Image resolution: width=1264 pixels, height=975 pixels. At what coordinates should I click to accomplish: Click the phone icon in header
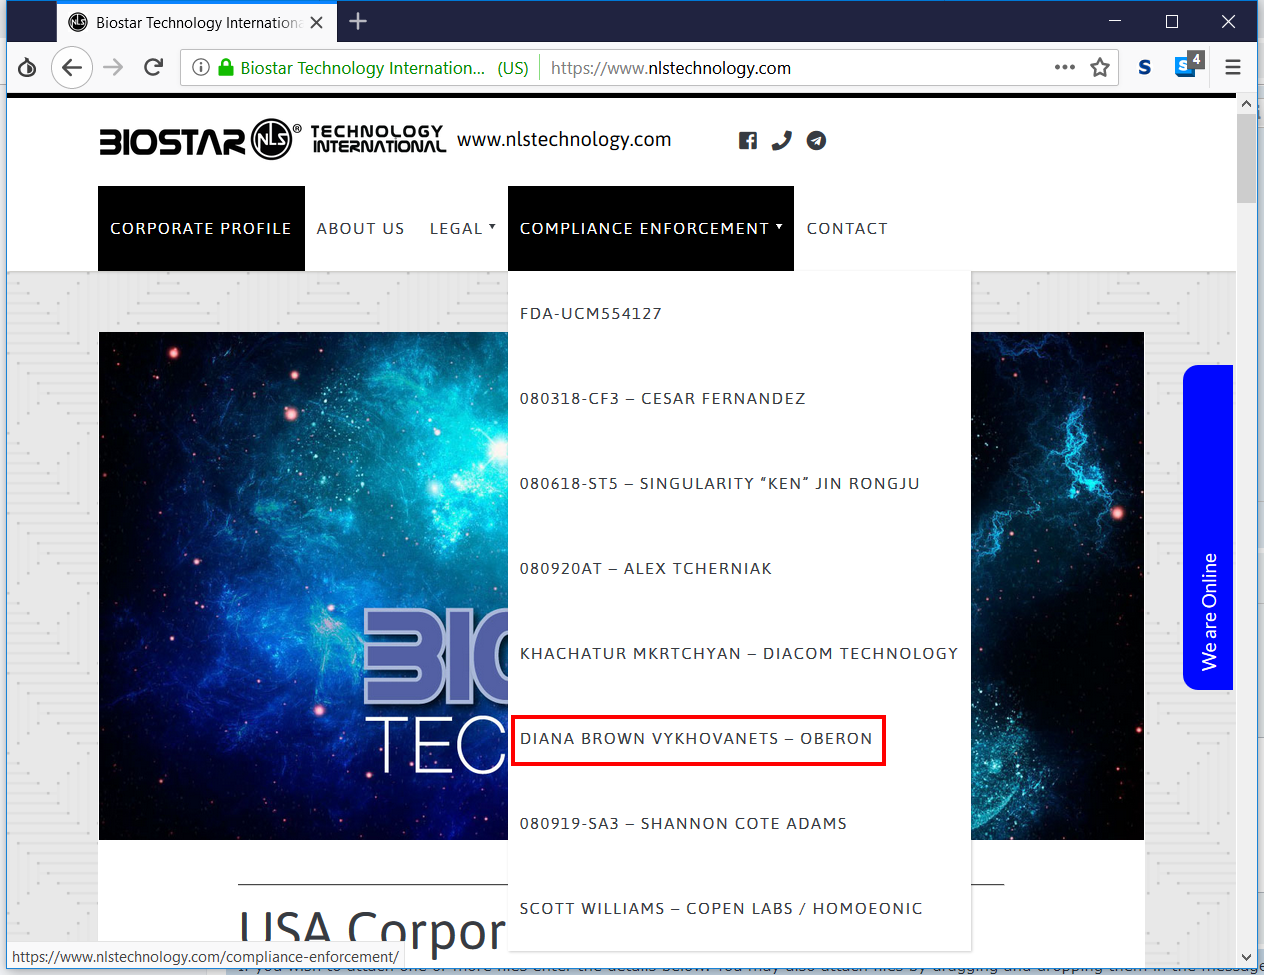[x=781, y=141]
